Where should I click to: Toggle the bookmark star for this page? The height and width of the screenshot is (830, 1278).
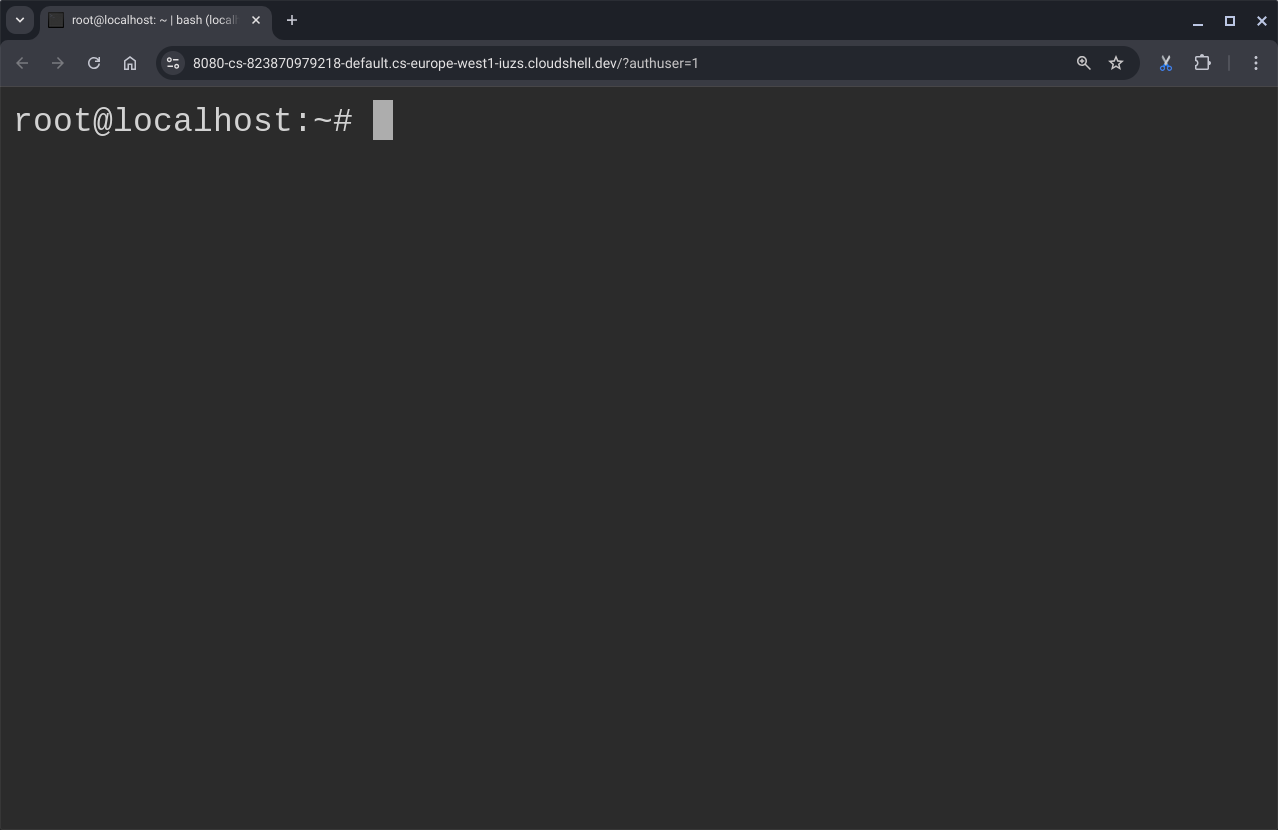click(1116, 62)
